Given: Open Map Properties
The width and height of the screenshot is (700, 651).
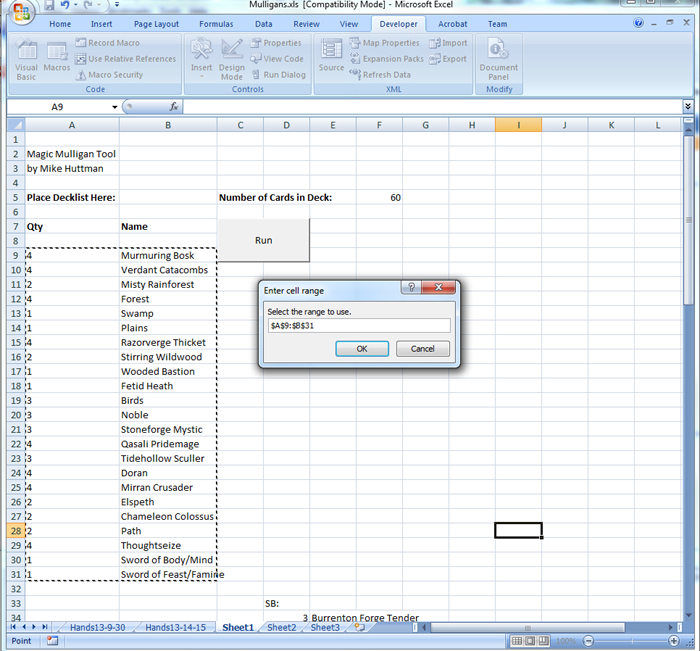Looking at the screenshot, I should coord(384,43).
